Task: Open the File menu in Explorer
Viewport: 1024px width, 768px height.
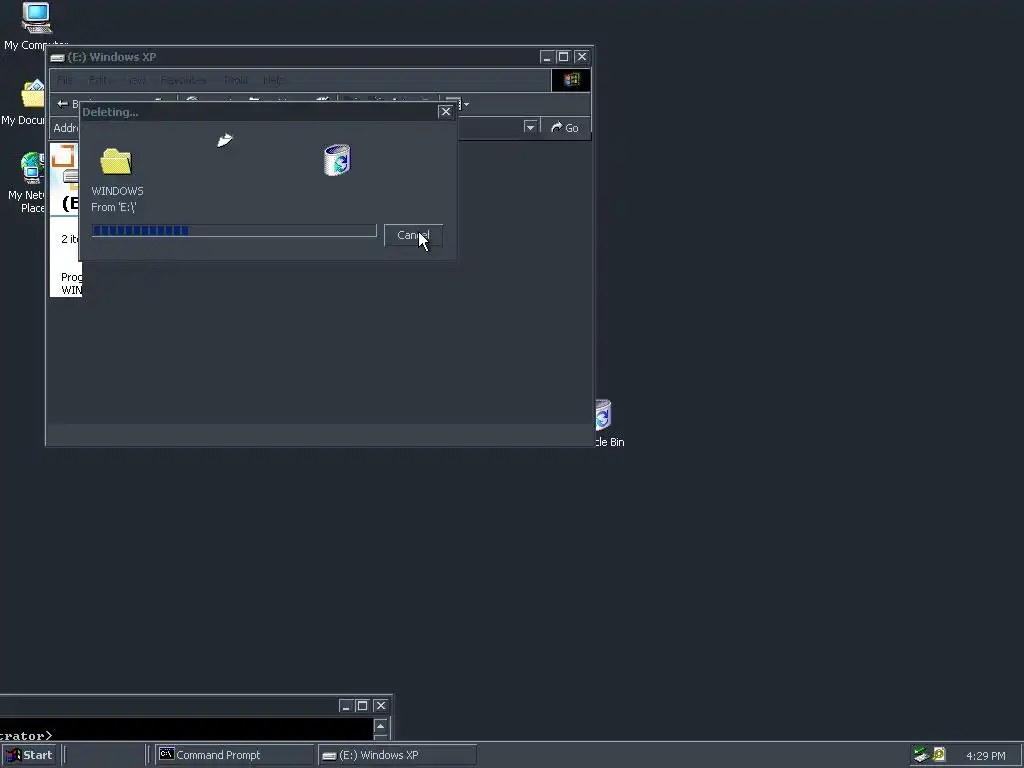Action: [65, 80]
